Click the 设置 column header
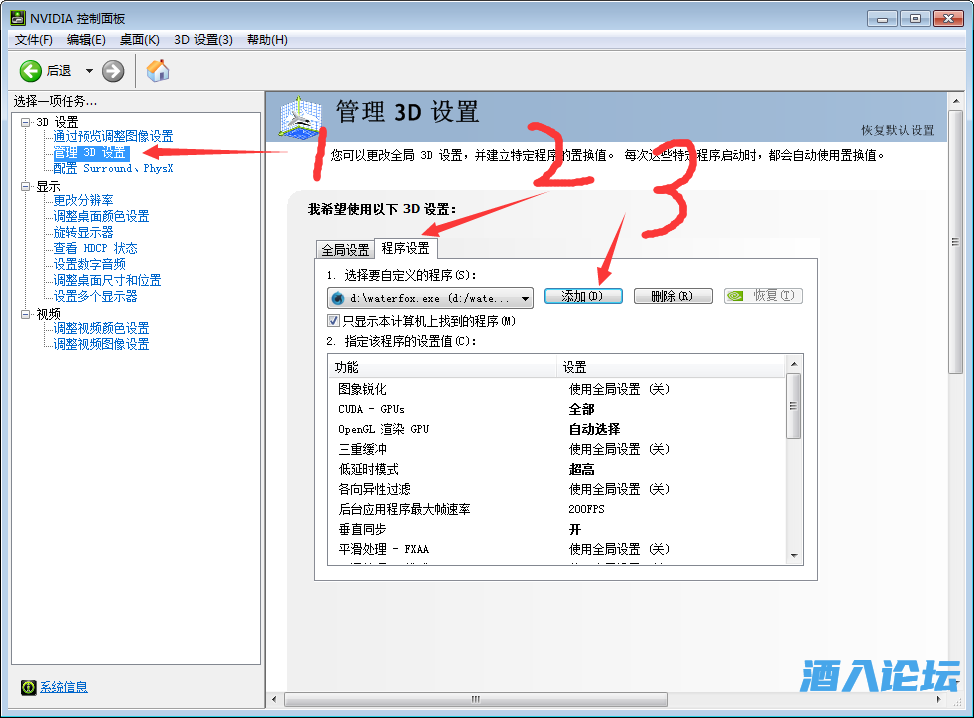974x718 pixels. (671, 367)
